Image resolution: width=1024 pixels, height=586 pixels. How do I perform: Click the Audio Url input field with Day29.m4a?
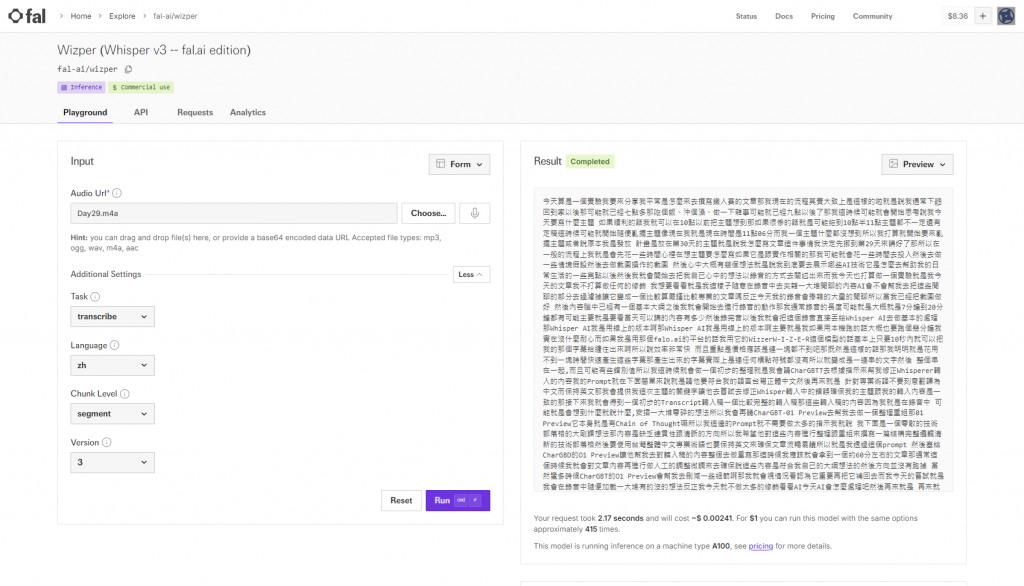[234, 213]
